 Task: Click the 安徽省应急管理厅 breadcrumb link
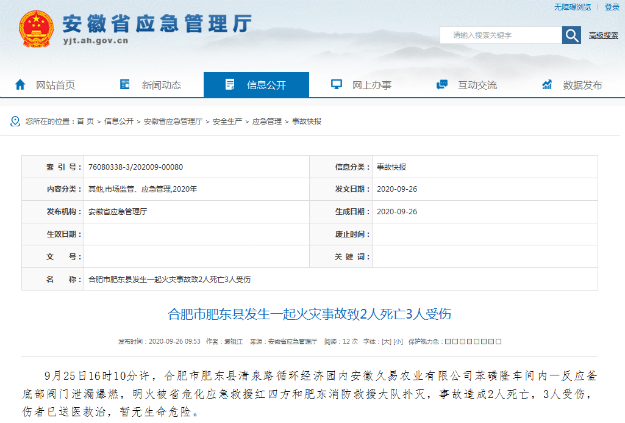(173, 121)
